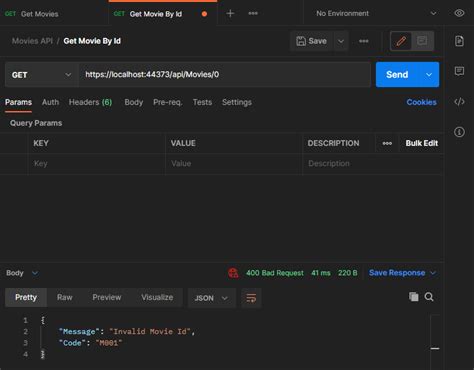474x370 pixels.
Task: Copy response body with copy icon
Action: point(413,297)
